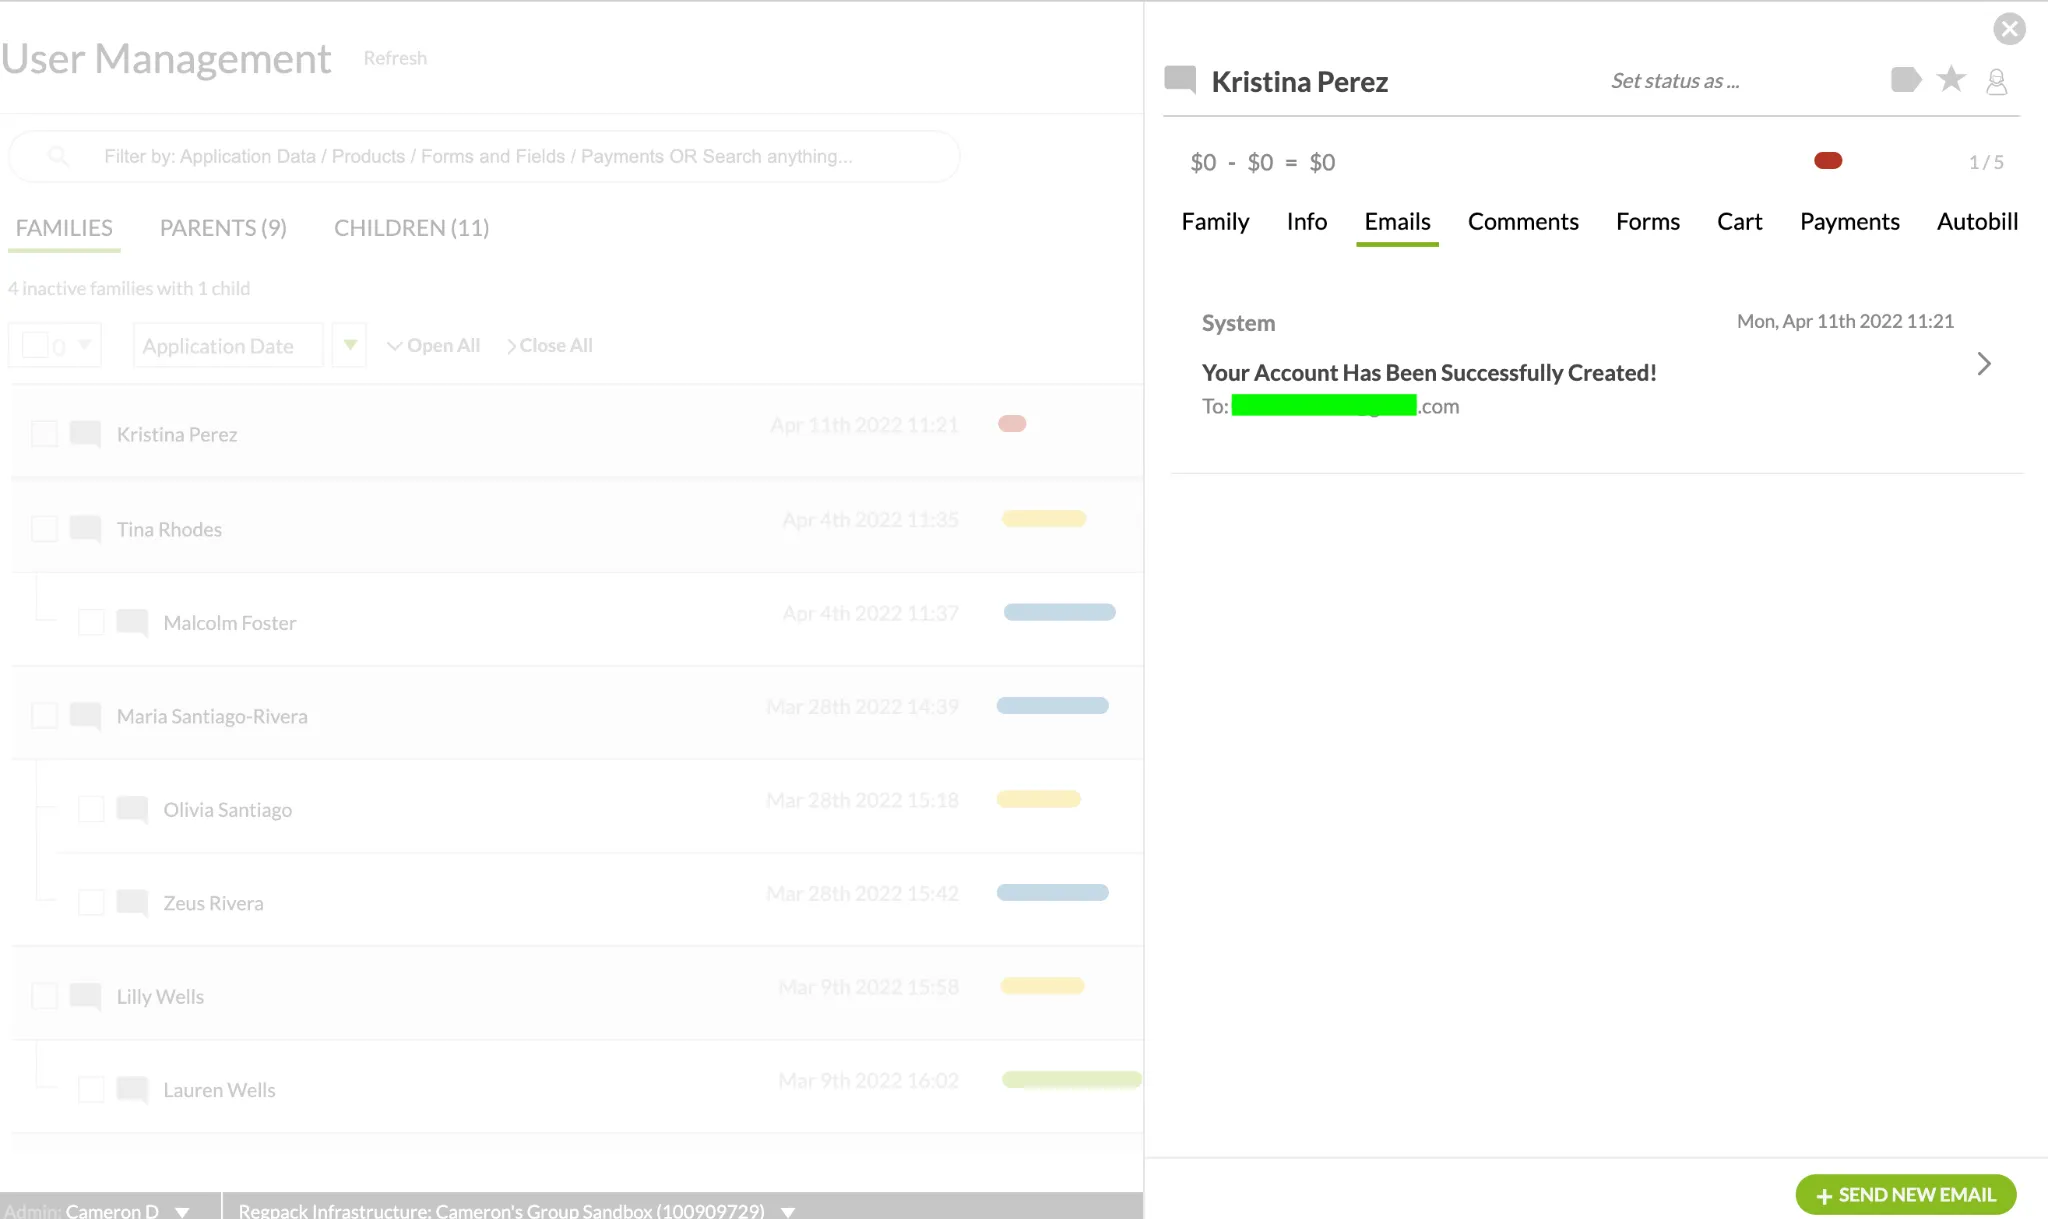Viewport: 2048px width, 1219px height.
Task: Click the Refresh link
Action: pos(395,58)
